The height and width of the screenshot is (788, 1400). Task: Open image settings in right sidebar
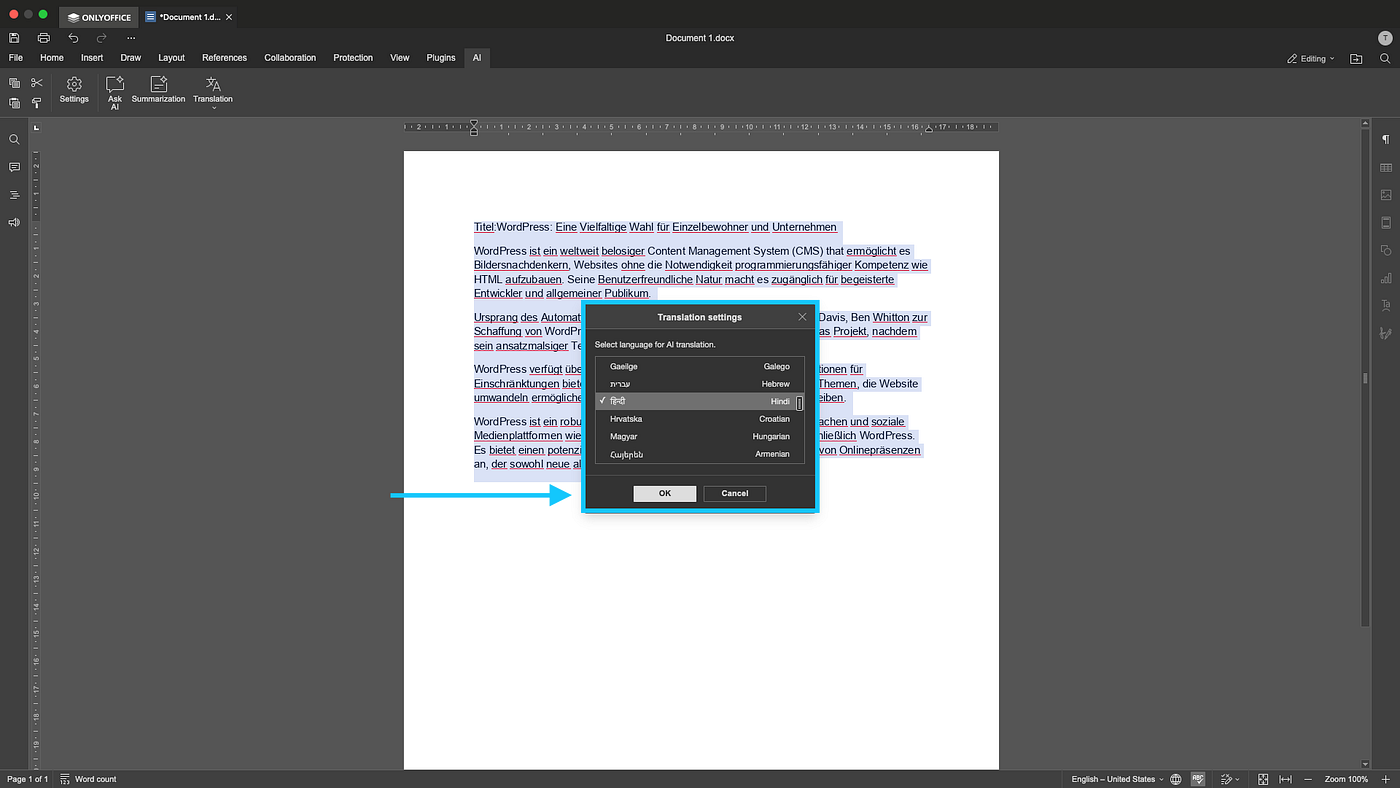pos(1386,195)
